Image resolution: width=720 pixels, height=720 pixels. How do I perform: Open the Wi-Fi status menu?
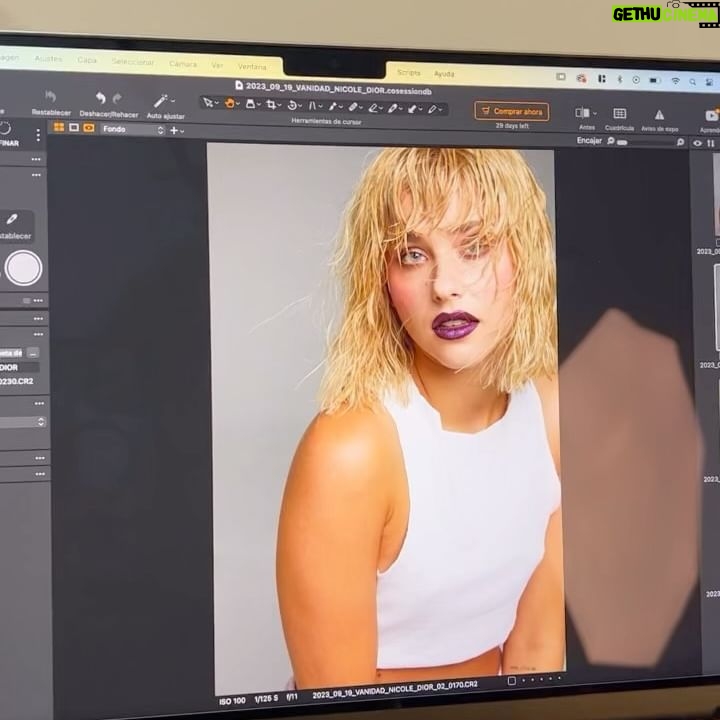tap(675, 81)
